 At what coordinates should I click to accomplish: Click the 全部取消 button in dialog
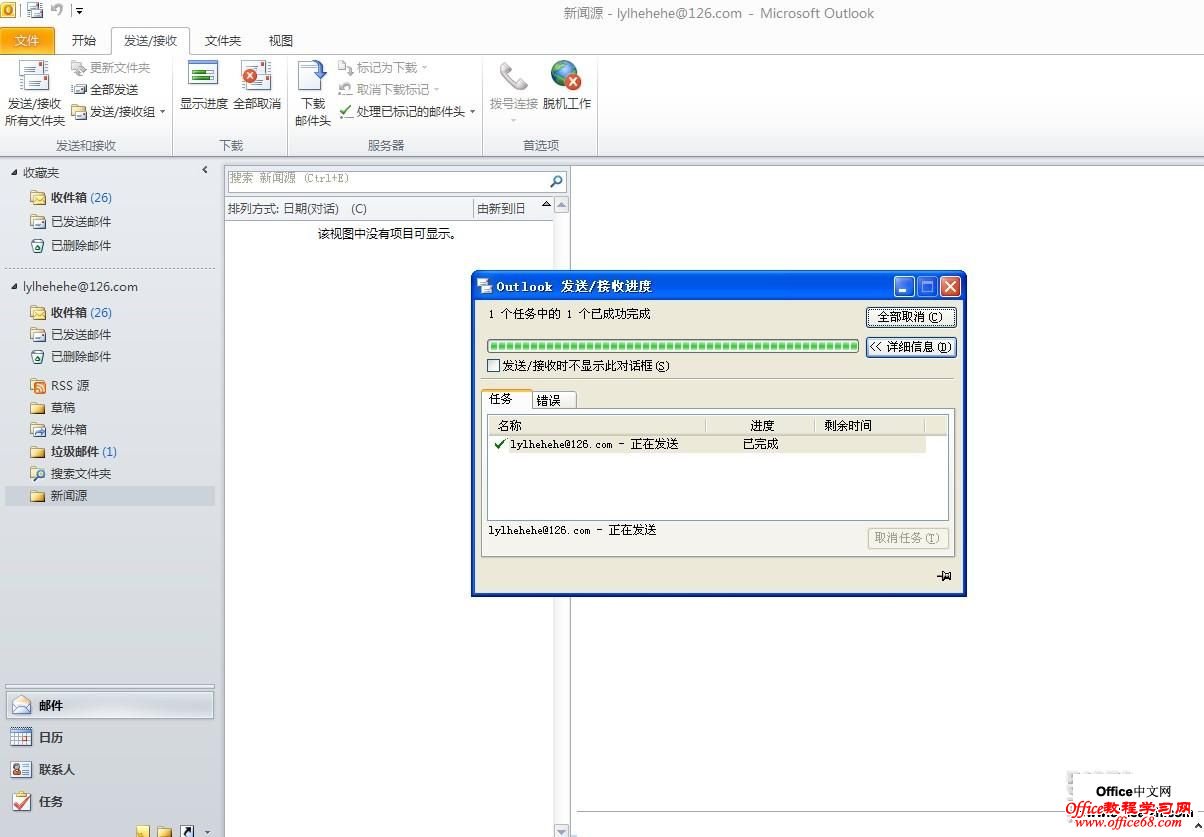tap(910, 316)
